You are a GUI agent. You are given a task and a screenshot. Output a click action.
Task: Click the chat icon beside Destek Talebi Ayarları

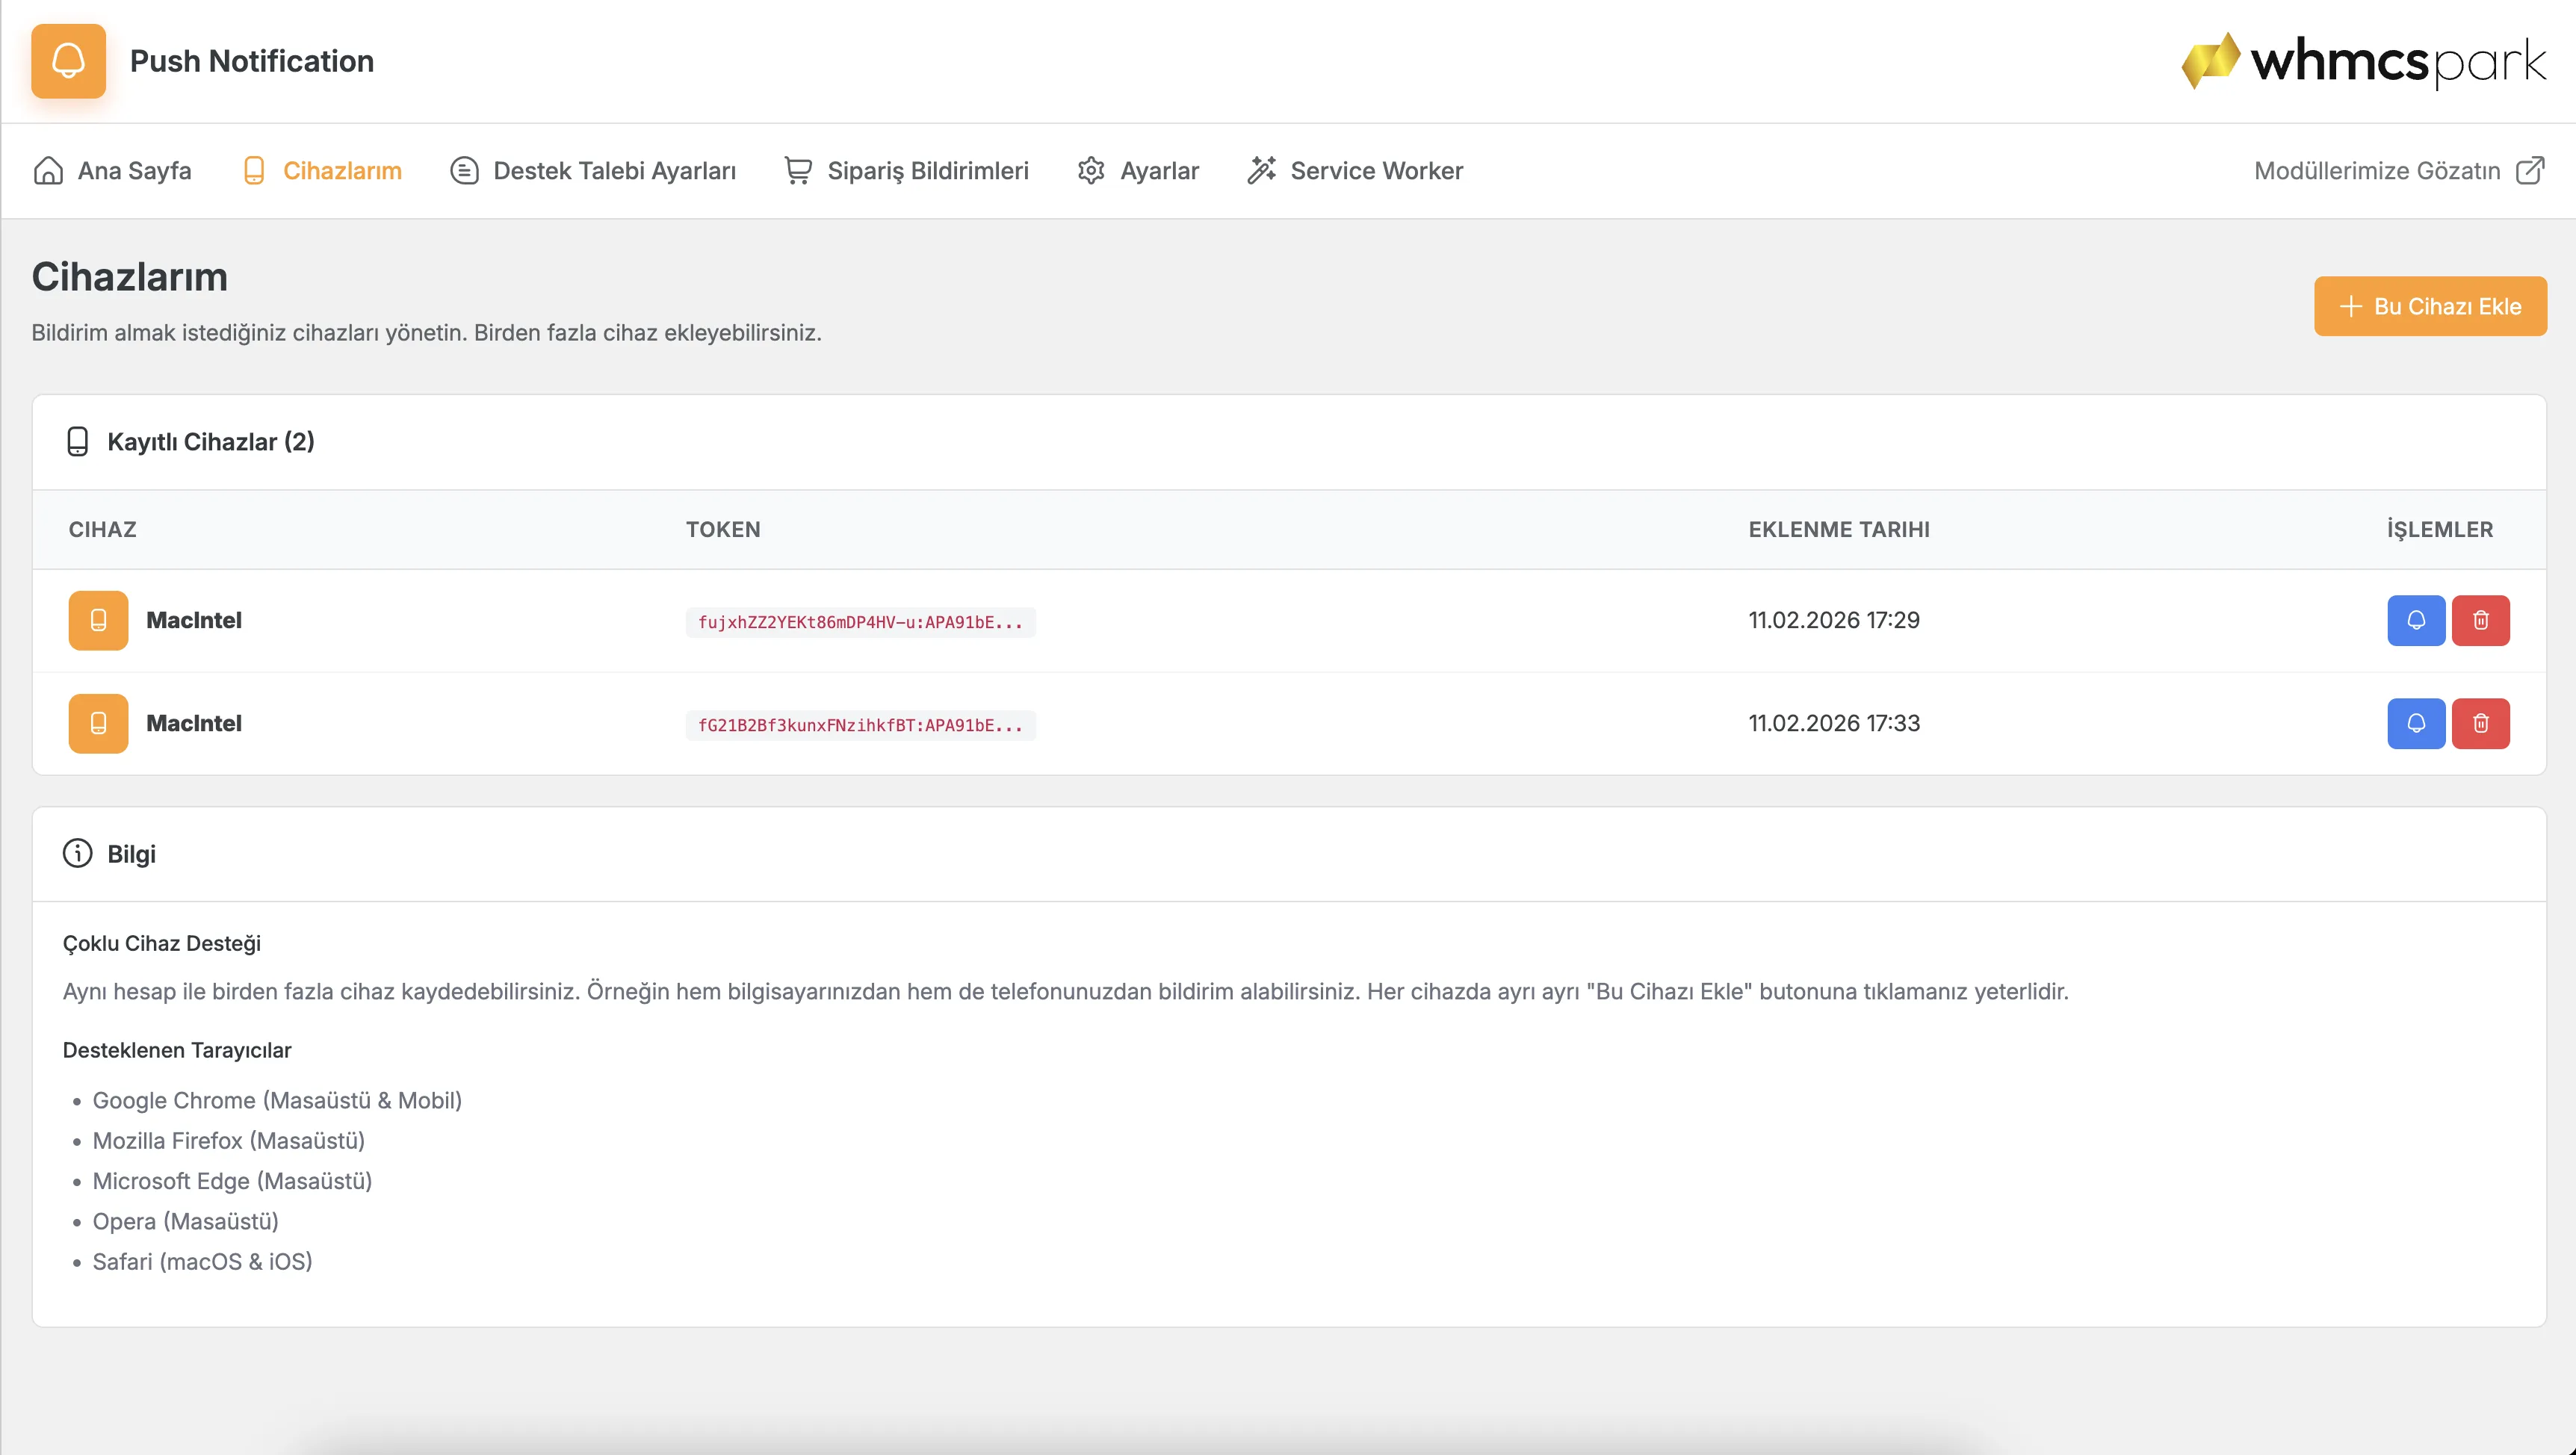tap(464, 171)
